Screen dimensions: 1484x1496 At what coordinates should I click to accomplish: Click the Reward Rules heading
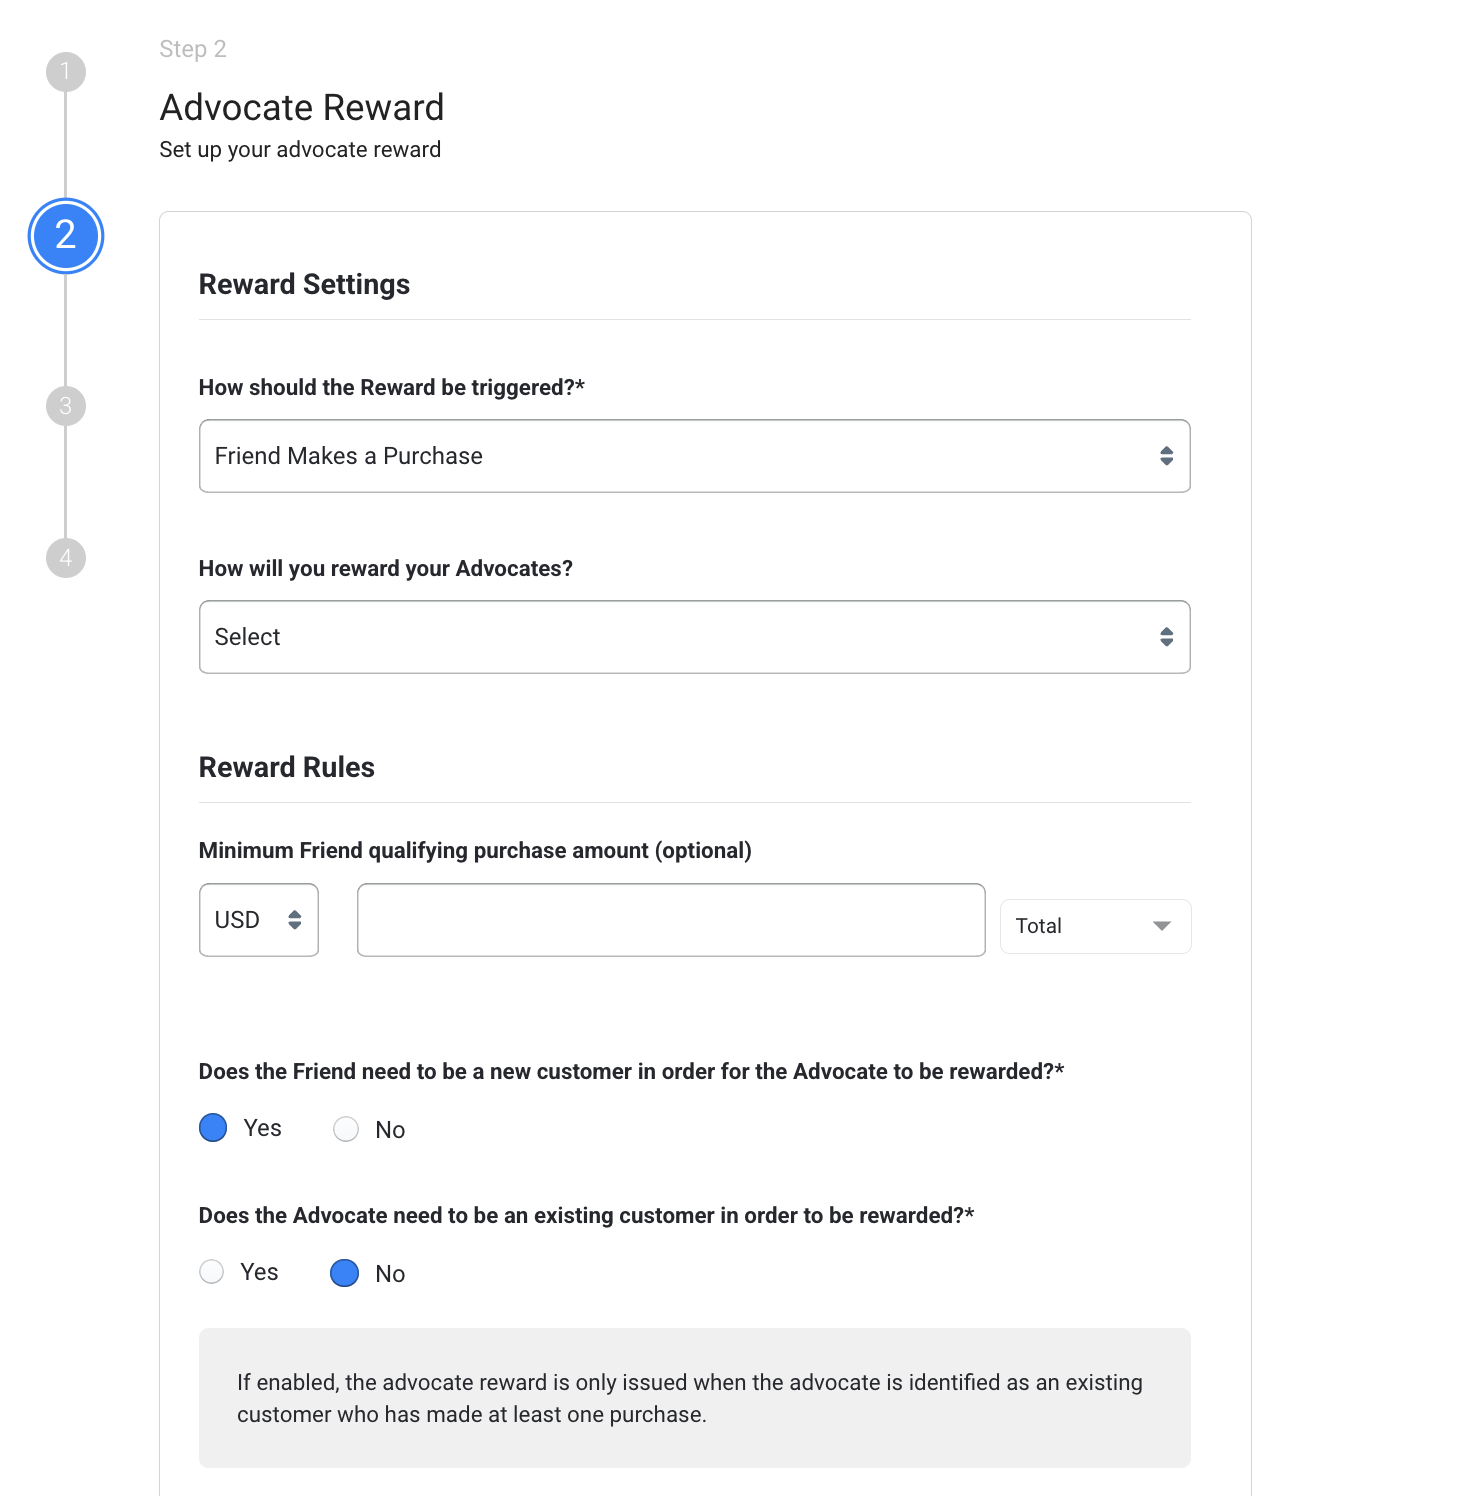(x=287, y=767)
